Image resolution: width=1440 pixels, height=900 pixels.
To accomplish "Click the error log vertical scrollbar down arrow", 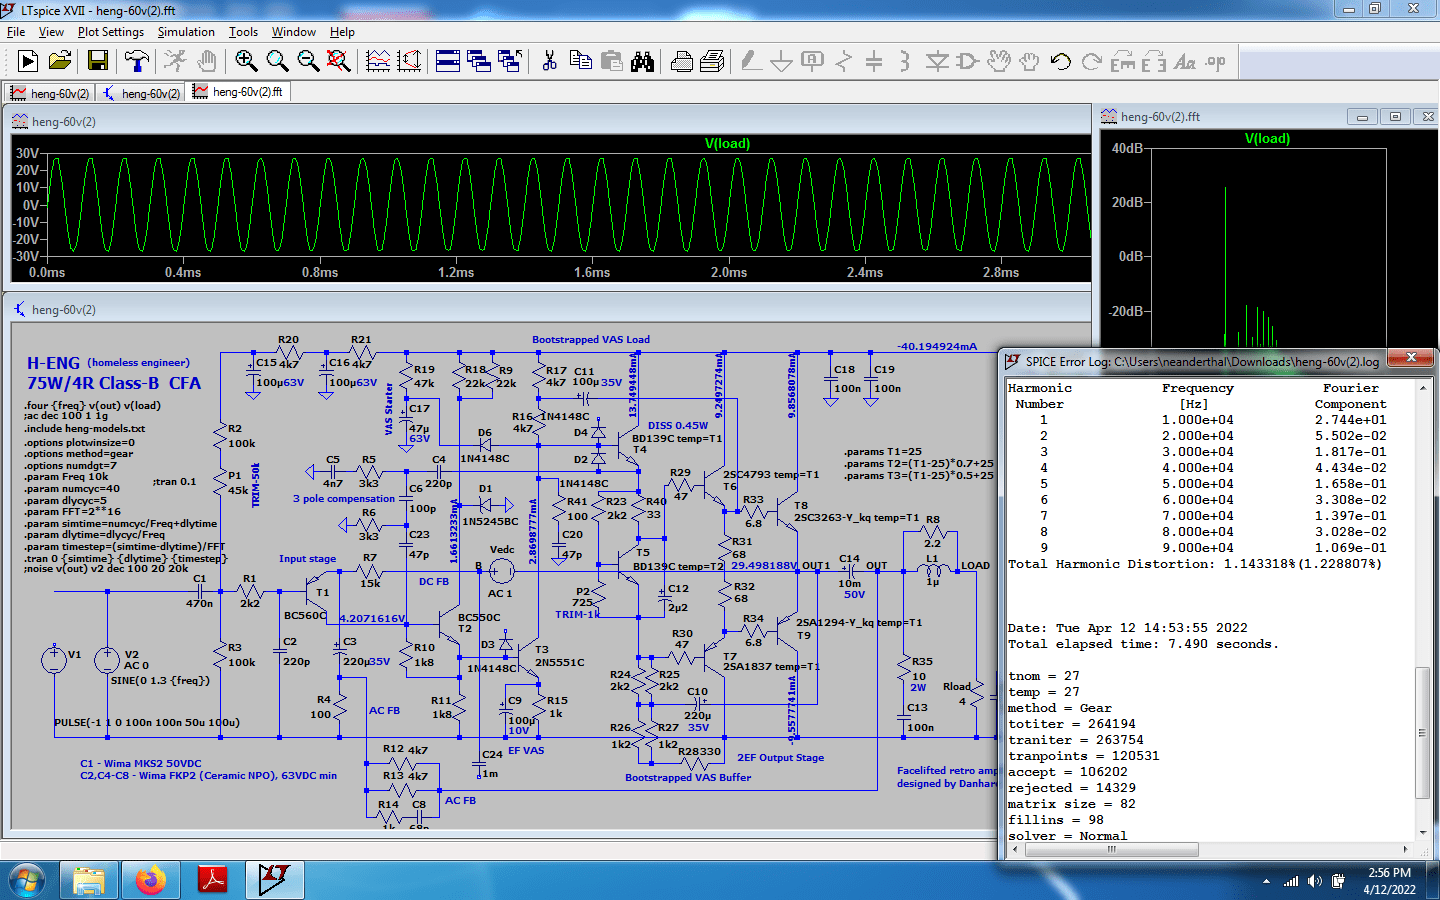I will point(1422,832).
